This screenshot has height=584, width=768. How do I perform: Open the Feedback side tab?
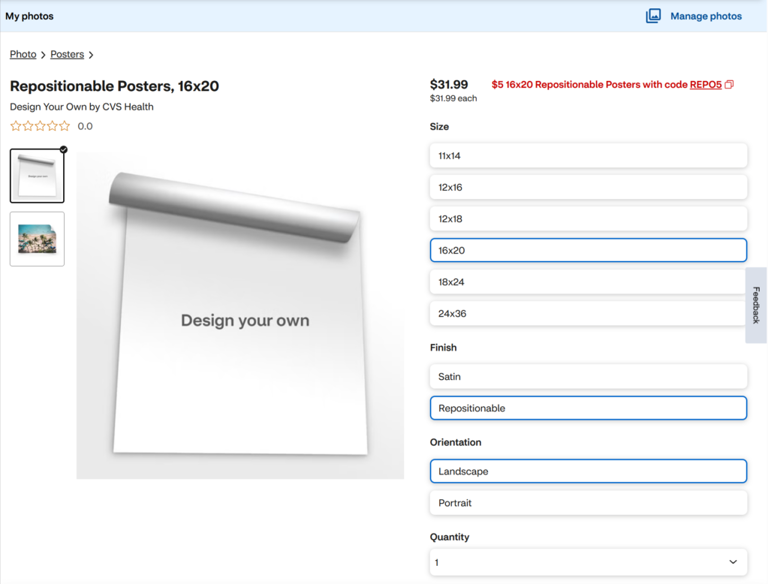(x=756, y=305)
